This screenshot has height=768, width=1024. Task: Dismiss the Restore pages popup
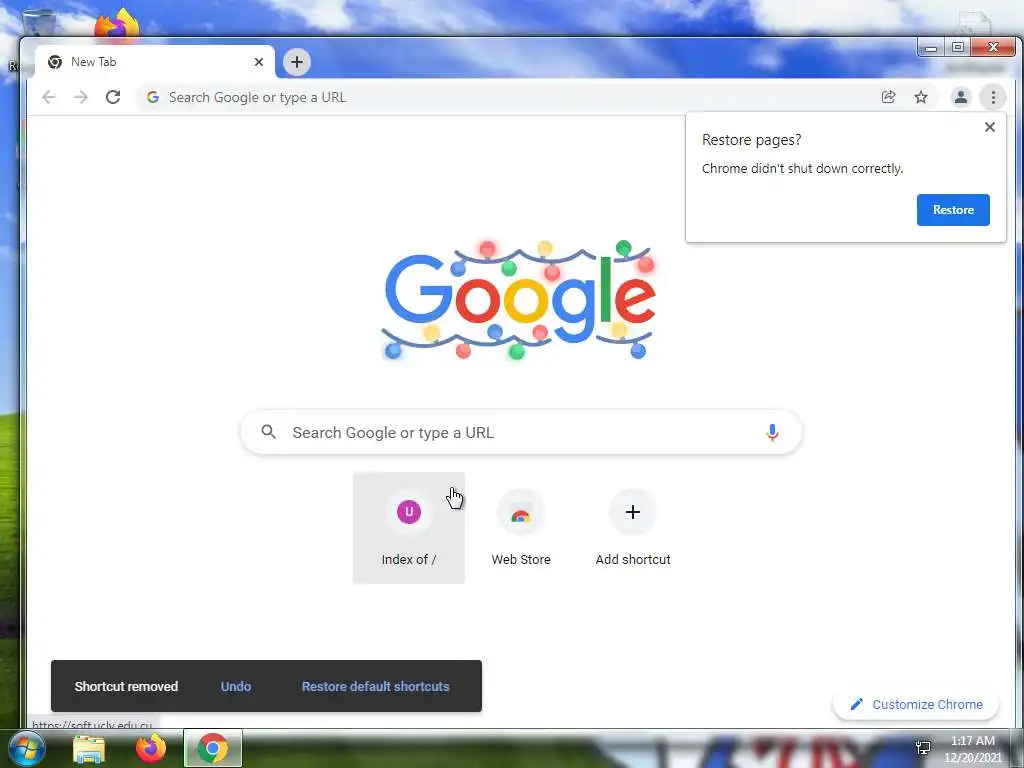(x=990, y=127)
